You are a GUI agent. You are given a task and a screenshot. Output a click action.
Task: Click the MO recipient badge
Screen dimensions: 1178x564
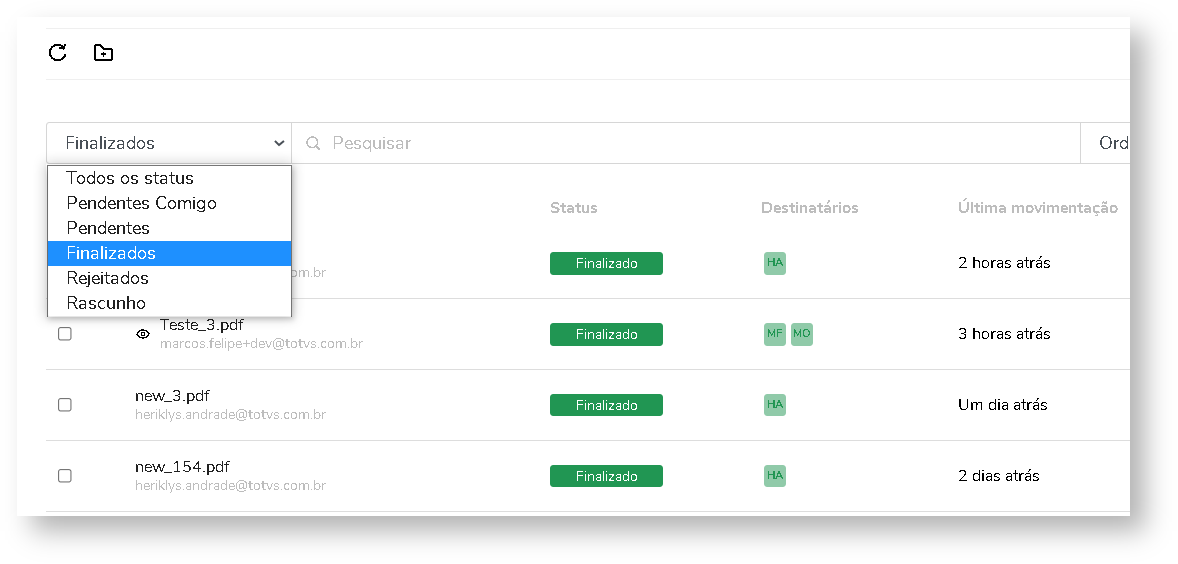coord(802,334)
